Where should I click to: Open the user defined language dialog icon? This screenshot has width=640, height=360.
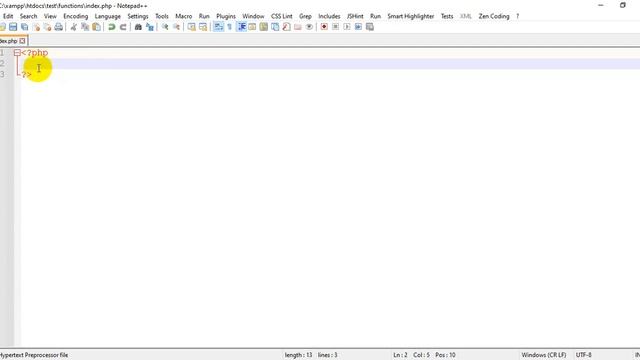coord(252,27)
